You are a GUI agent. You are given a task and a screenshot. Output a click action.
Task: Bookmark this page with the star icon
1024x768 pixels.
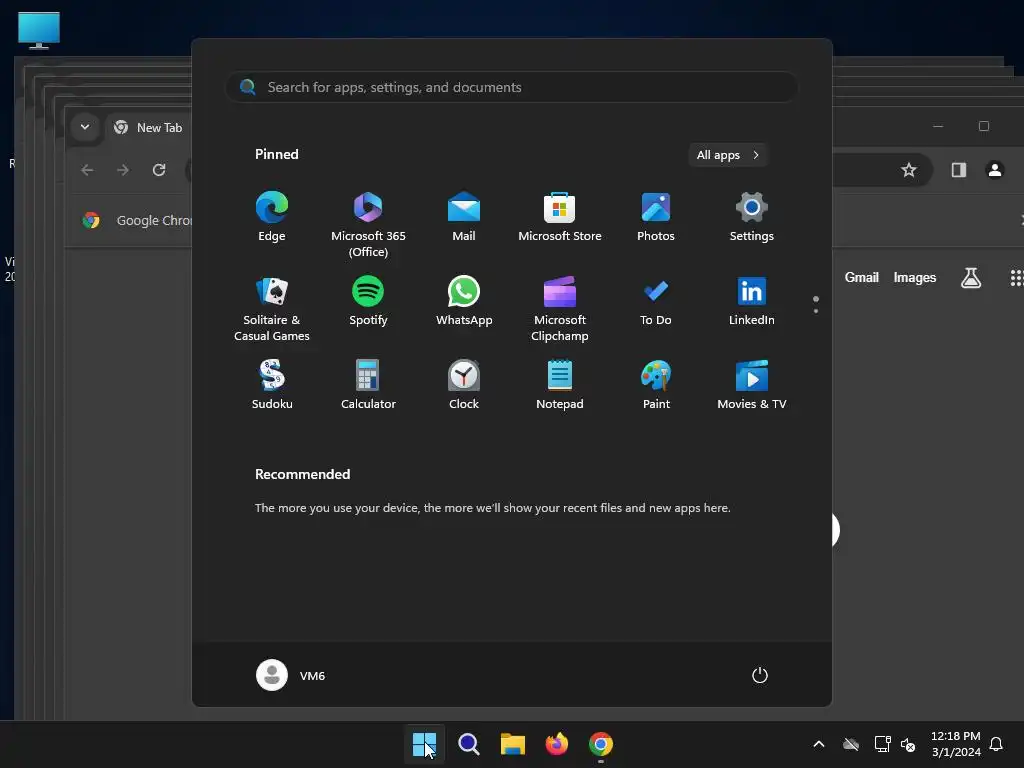point(908,170)
